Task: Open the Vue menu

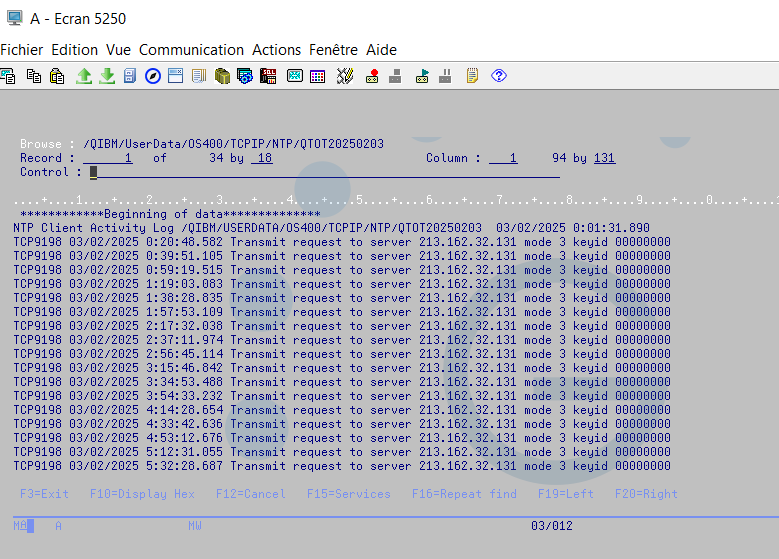Action: 118,50
